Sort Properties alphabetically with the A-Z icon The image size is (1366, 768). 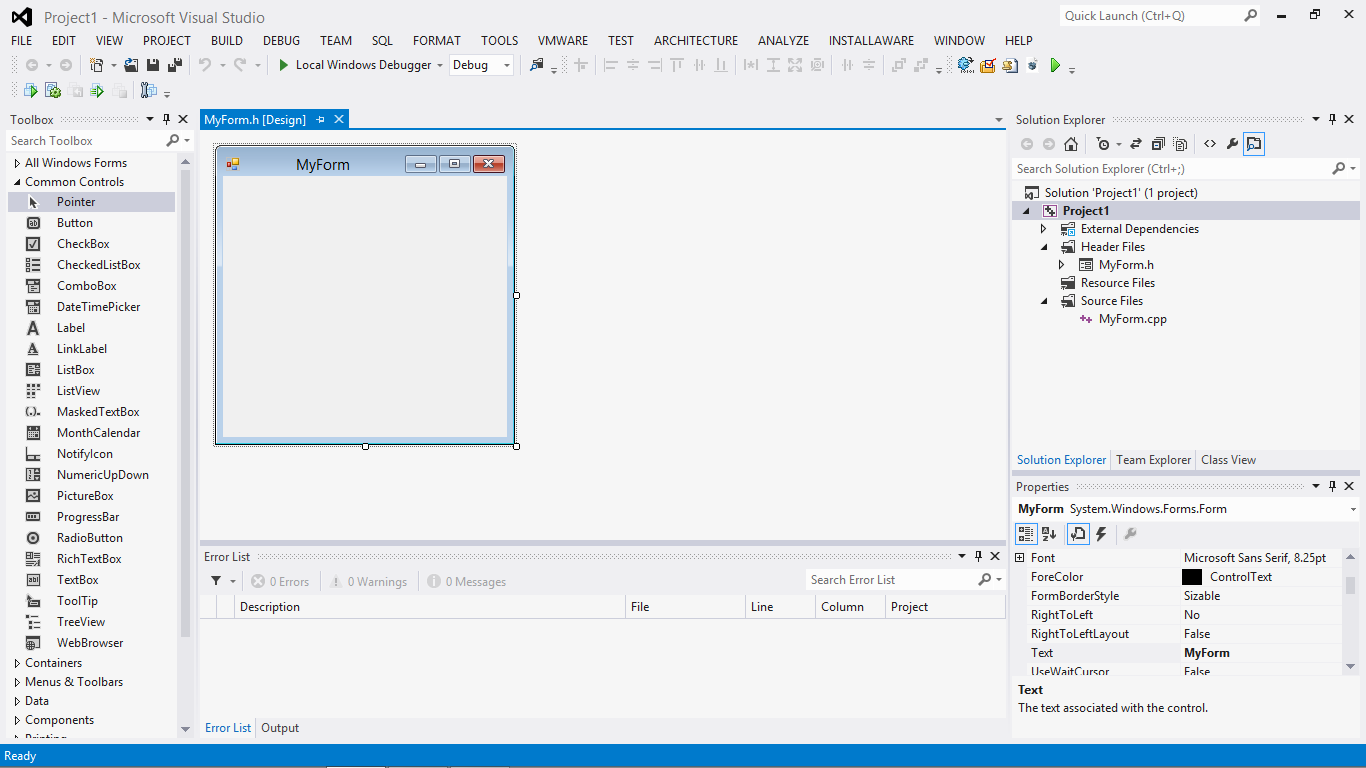point(1049,534)
